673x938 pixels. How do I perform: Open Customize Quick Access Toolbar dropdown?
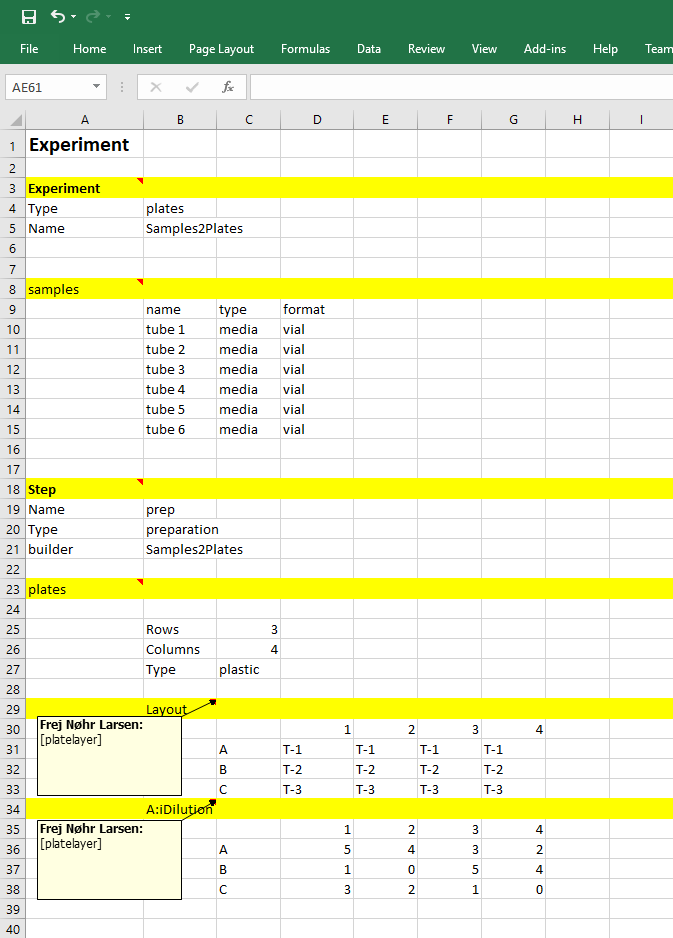coord(127,18)
